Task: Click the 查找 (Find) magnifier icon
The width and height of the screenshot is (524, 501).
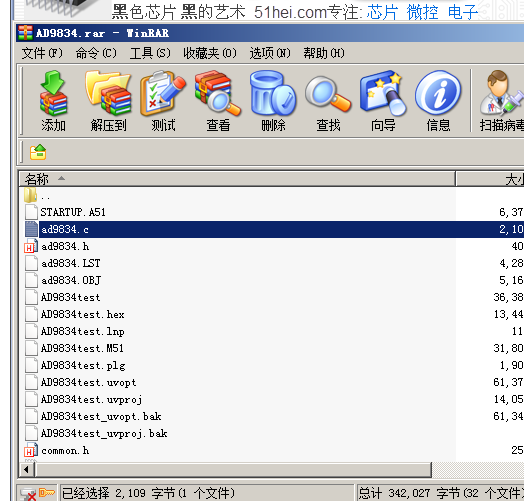Action: pos(328,94)
